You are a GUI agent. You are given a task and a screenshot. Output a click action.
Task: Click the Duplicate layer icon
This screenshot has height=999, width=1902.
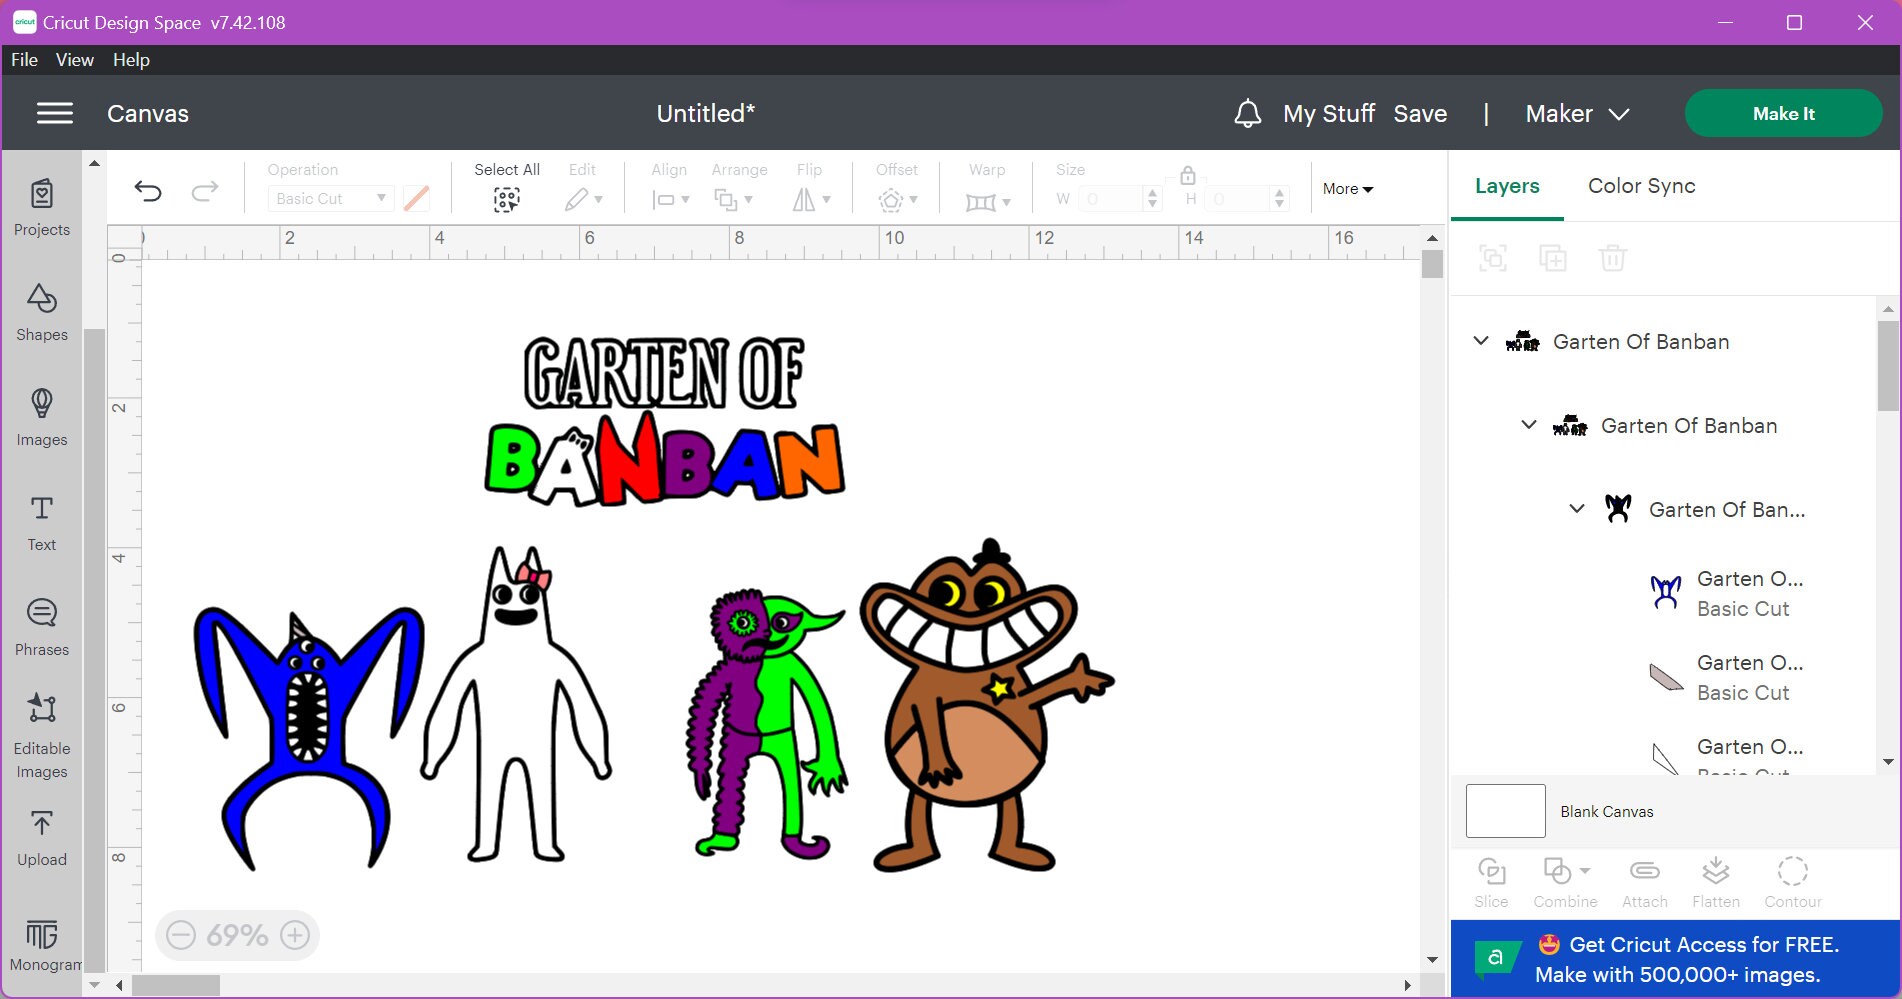[x=1553, y=259]
